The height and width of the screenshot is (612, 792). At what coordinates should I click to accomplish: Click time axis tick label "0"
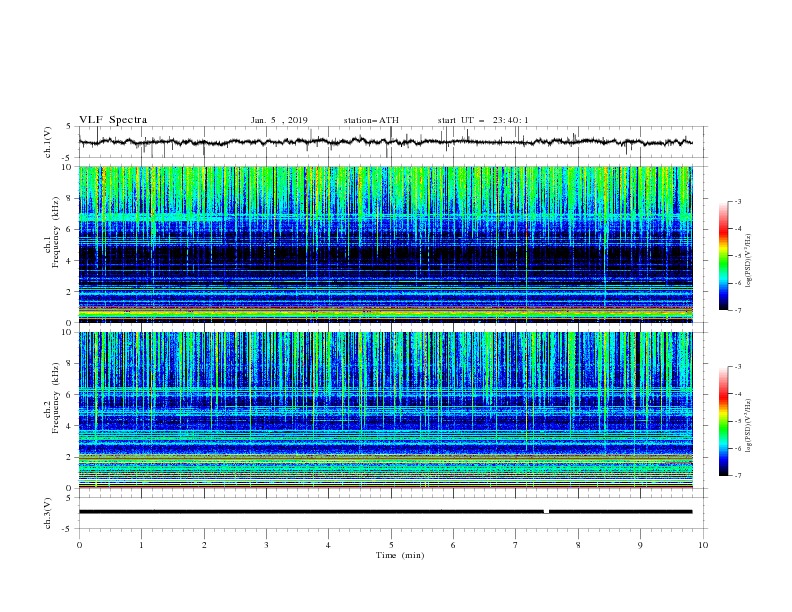click(x=79, y=545)
